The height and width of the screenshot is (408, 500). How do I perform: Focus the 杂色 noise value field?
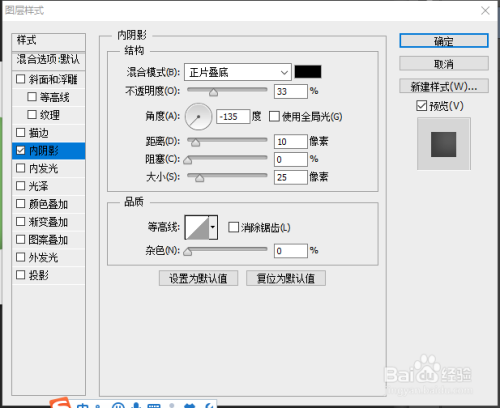tap(290, 251)
